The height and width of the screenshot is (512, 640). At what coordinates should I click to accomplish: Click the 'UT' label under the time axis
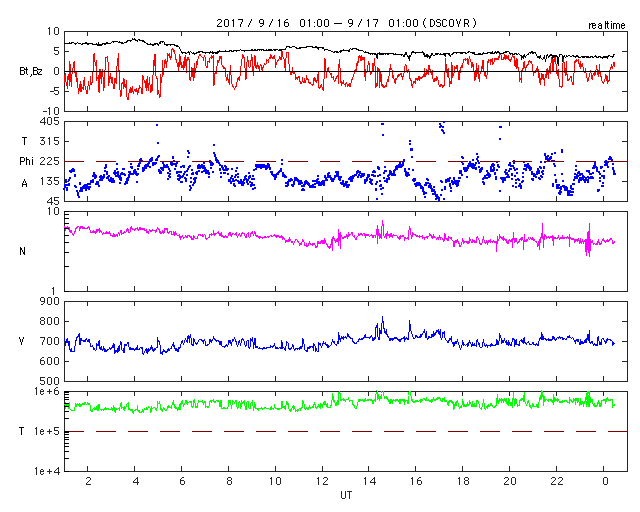346,495
